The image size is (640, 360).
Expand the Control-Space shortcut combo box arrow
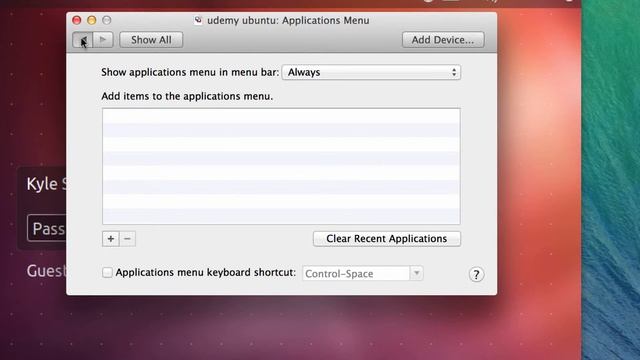coord(416,273)
